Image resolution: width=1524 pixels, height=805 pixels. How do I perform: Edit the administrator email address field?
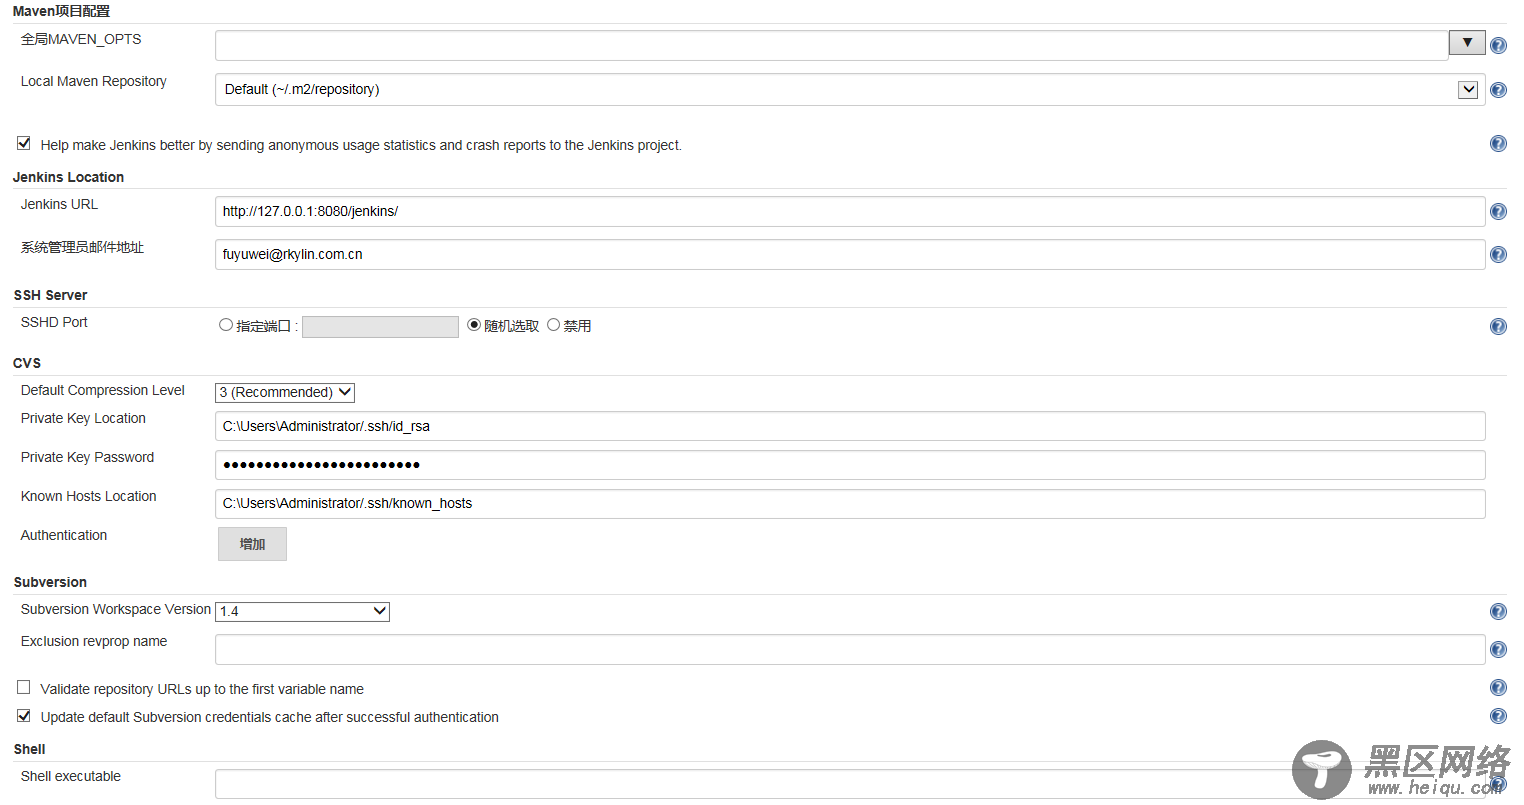850,254
